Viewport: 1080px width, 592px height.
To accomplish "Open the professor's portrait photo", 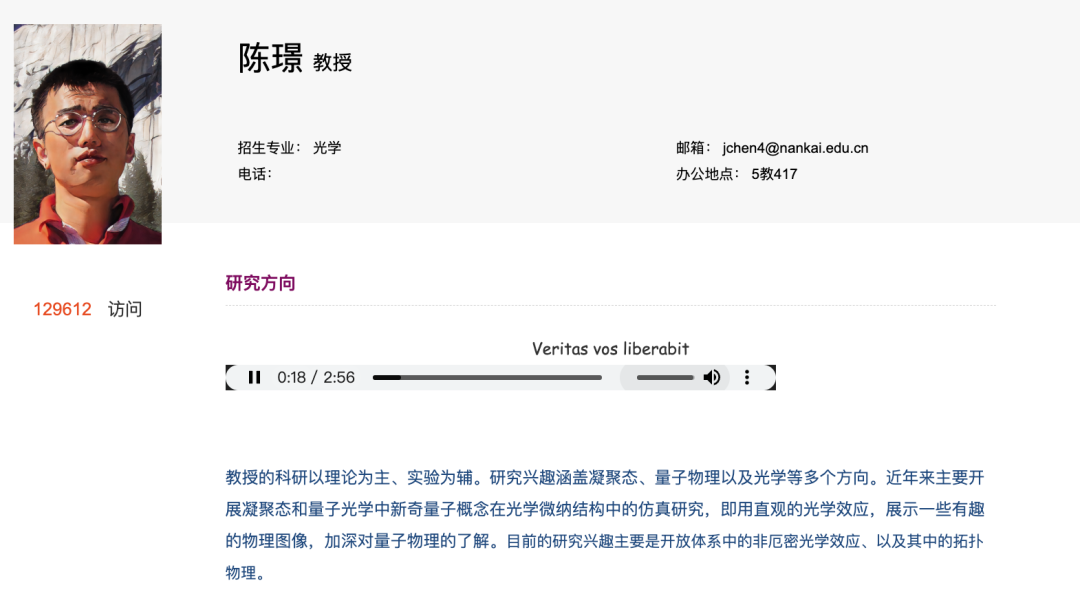I will click(x=87, y=134).
